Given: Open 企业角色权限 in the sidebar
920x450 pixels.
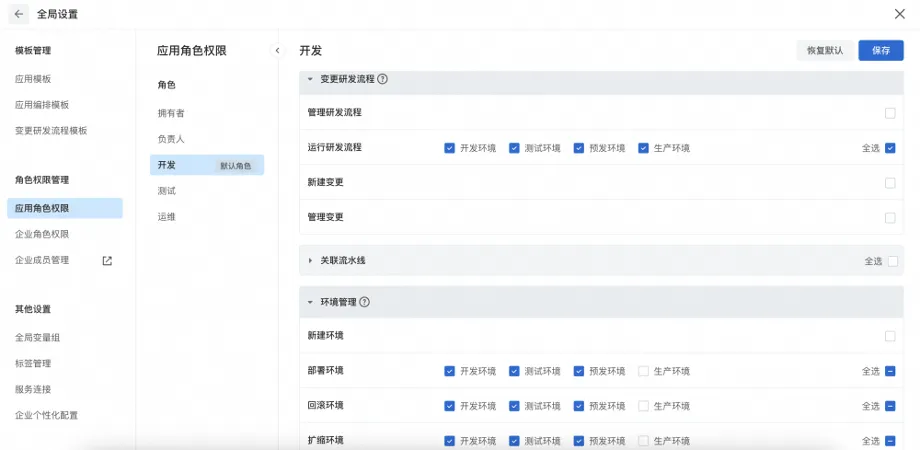Looking at the screenshot, I should (42, 234).
